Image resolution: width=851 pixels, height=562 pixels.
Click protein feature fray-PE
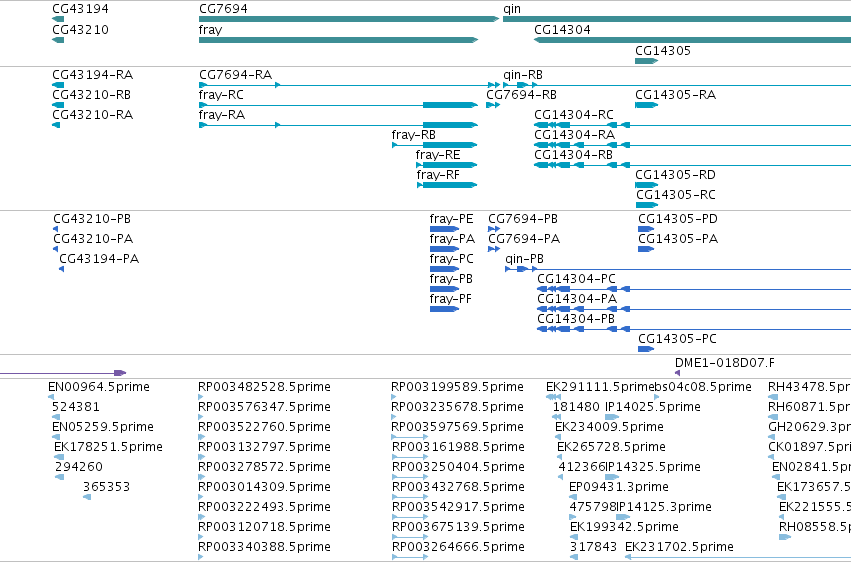pyautogui.click(x=444, y=229)
